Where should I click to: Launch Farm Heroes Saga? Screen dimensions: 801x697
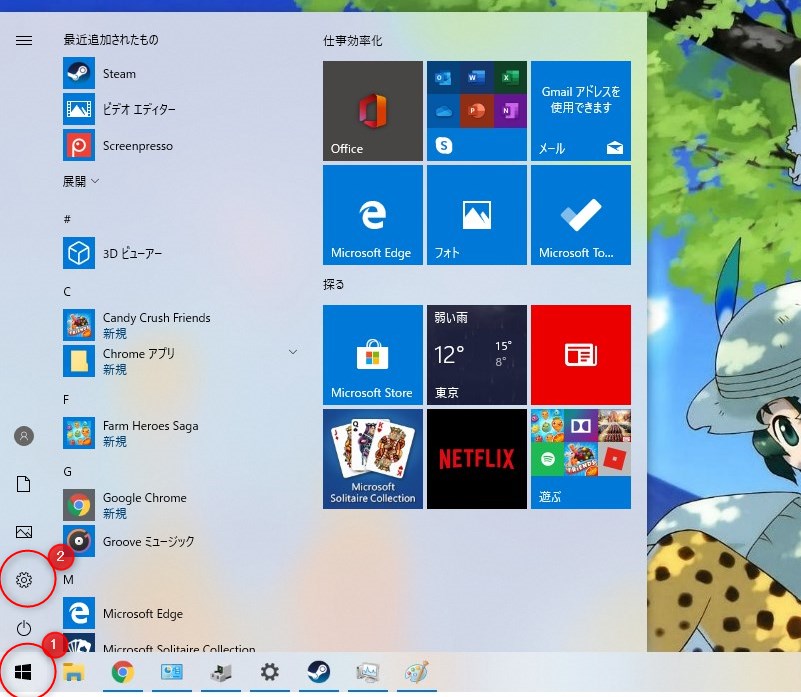[179, 433]
